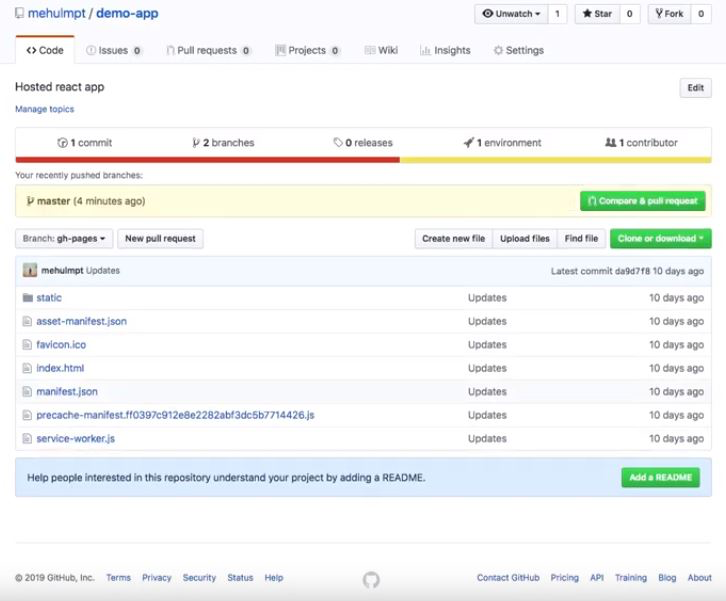Click the Settings gear icon
The image size is (726, 601).
tap(498, 50)
